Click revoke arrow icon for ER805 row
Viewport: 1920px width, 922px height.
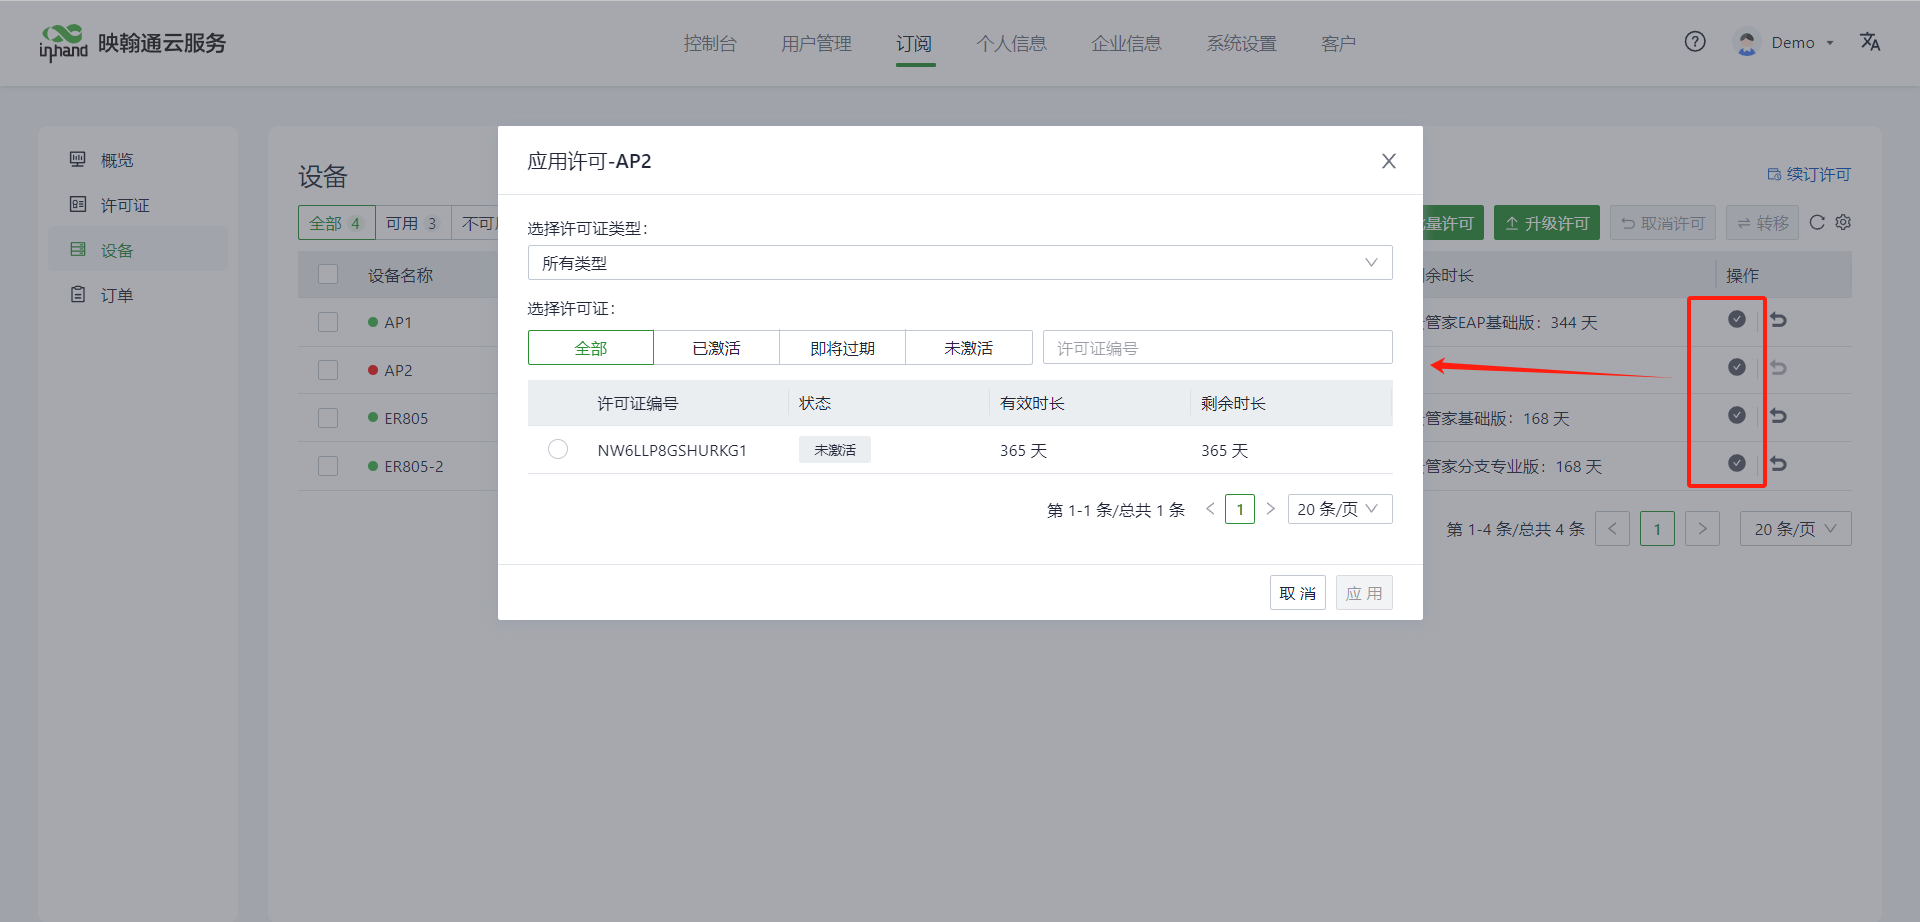(1778, 416)
